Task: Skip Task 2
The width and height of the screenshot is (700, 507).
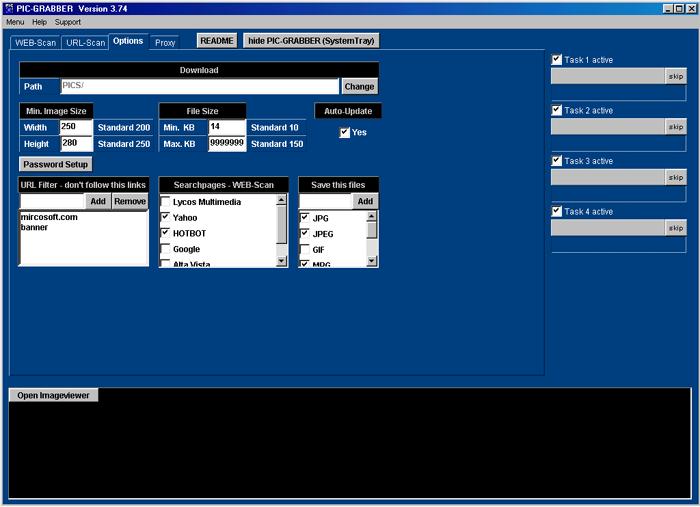Action: (x=675, y=127)
